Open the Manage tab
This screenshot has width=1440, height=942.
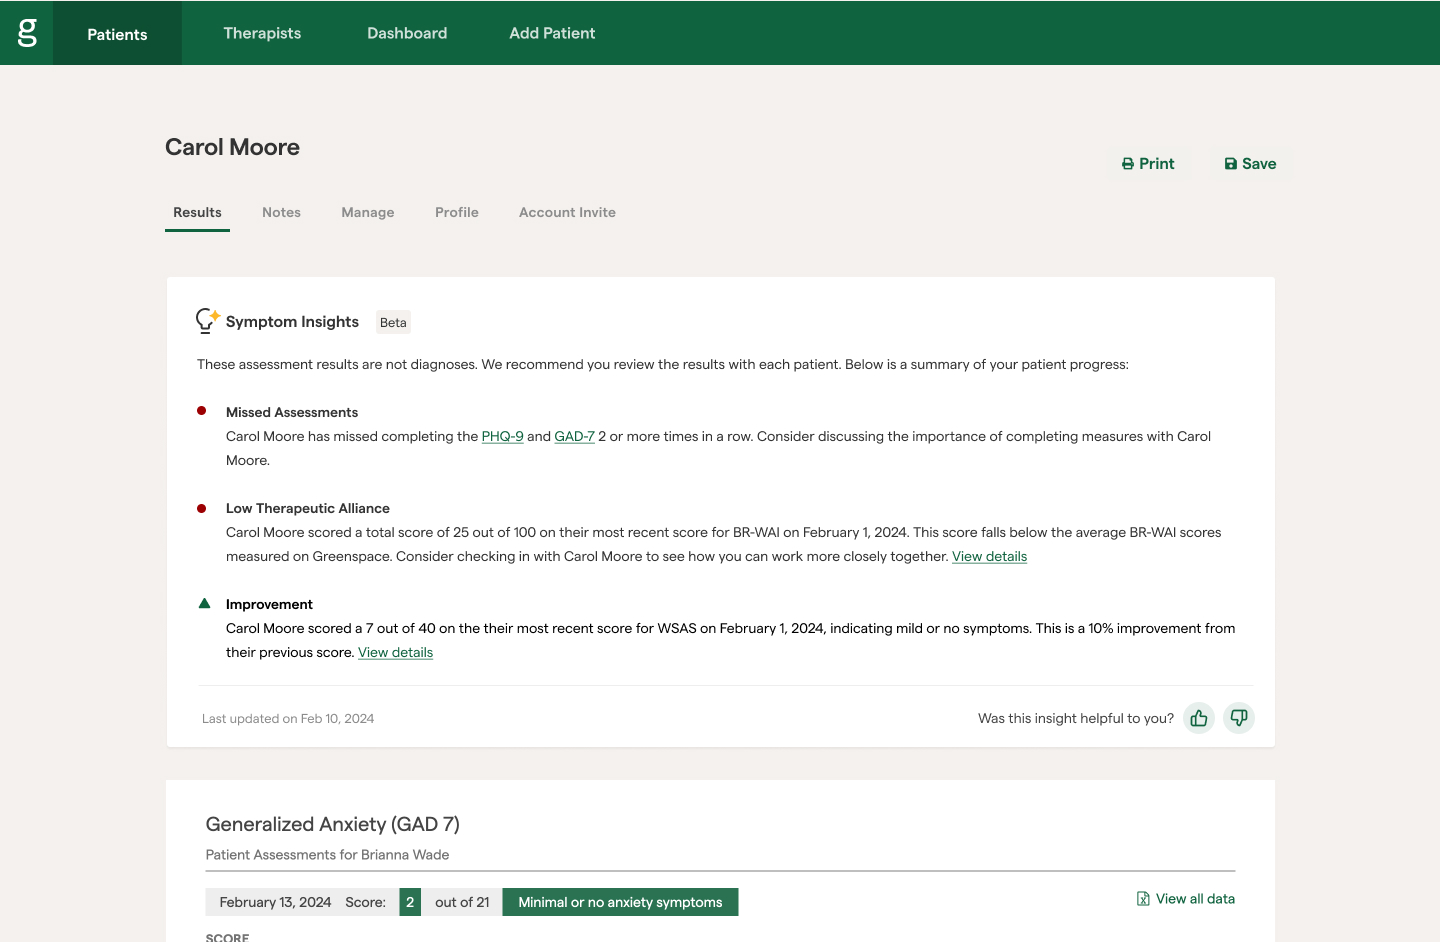(x=367, y=212)
